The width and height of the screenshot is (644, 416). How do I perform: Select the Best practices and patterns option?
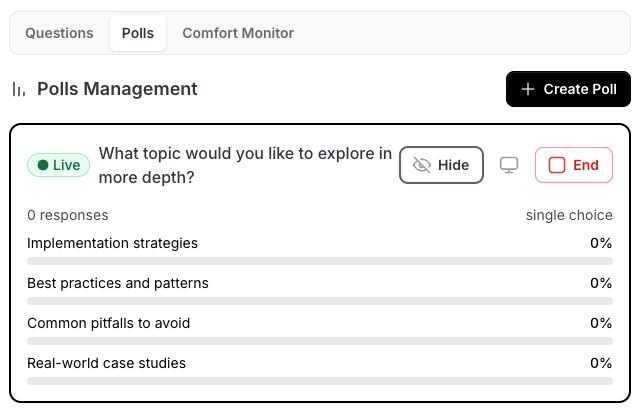pos(118,283)
